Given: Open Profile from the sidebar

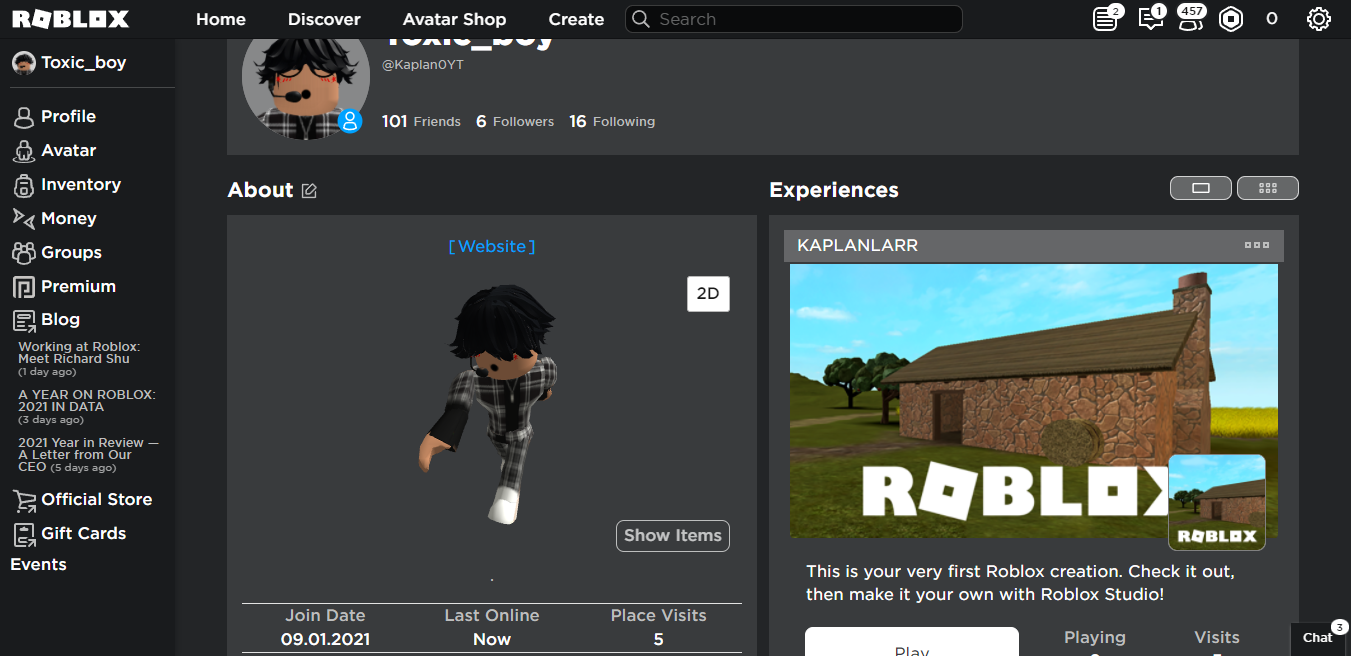Looking at the screenshot, I should coord(68,117).
